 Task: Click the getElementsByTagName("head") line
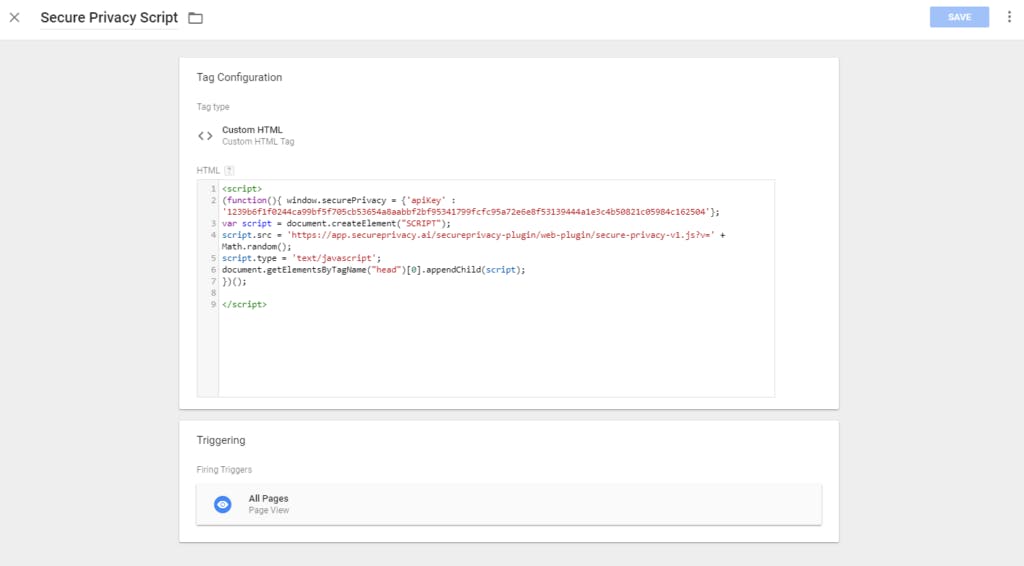tap(374, 270)
